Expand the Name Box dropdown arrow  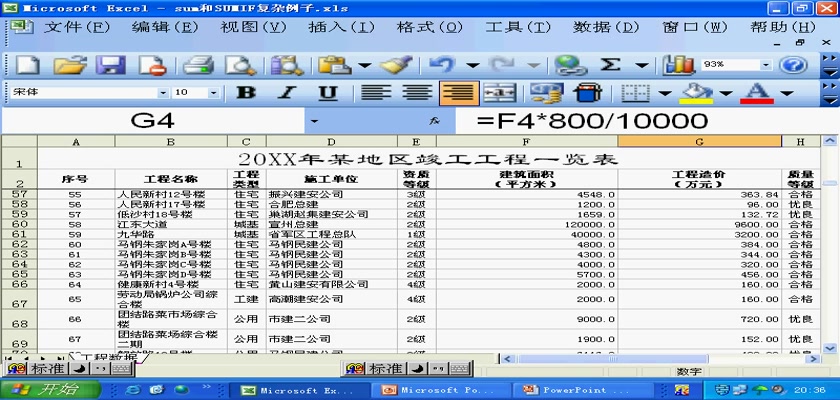point(314,121)
